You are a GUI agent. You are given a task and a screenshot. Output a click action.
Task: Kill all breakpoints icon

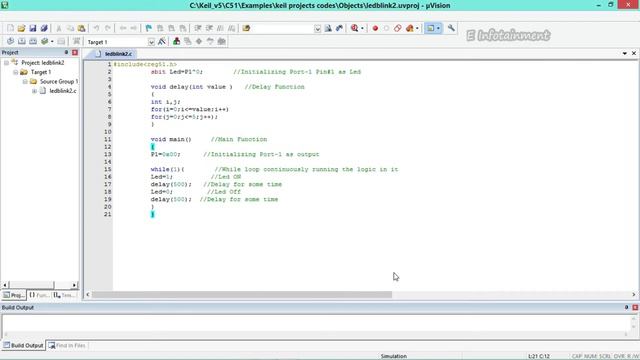click(x=409, y=28)
